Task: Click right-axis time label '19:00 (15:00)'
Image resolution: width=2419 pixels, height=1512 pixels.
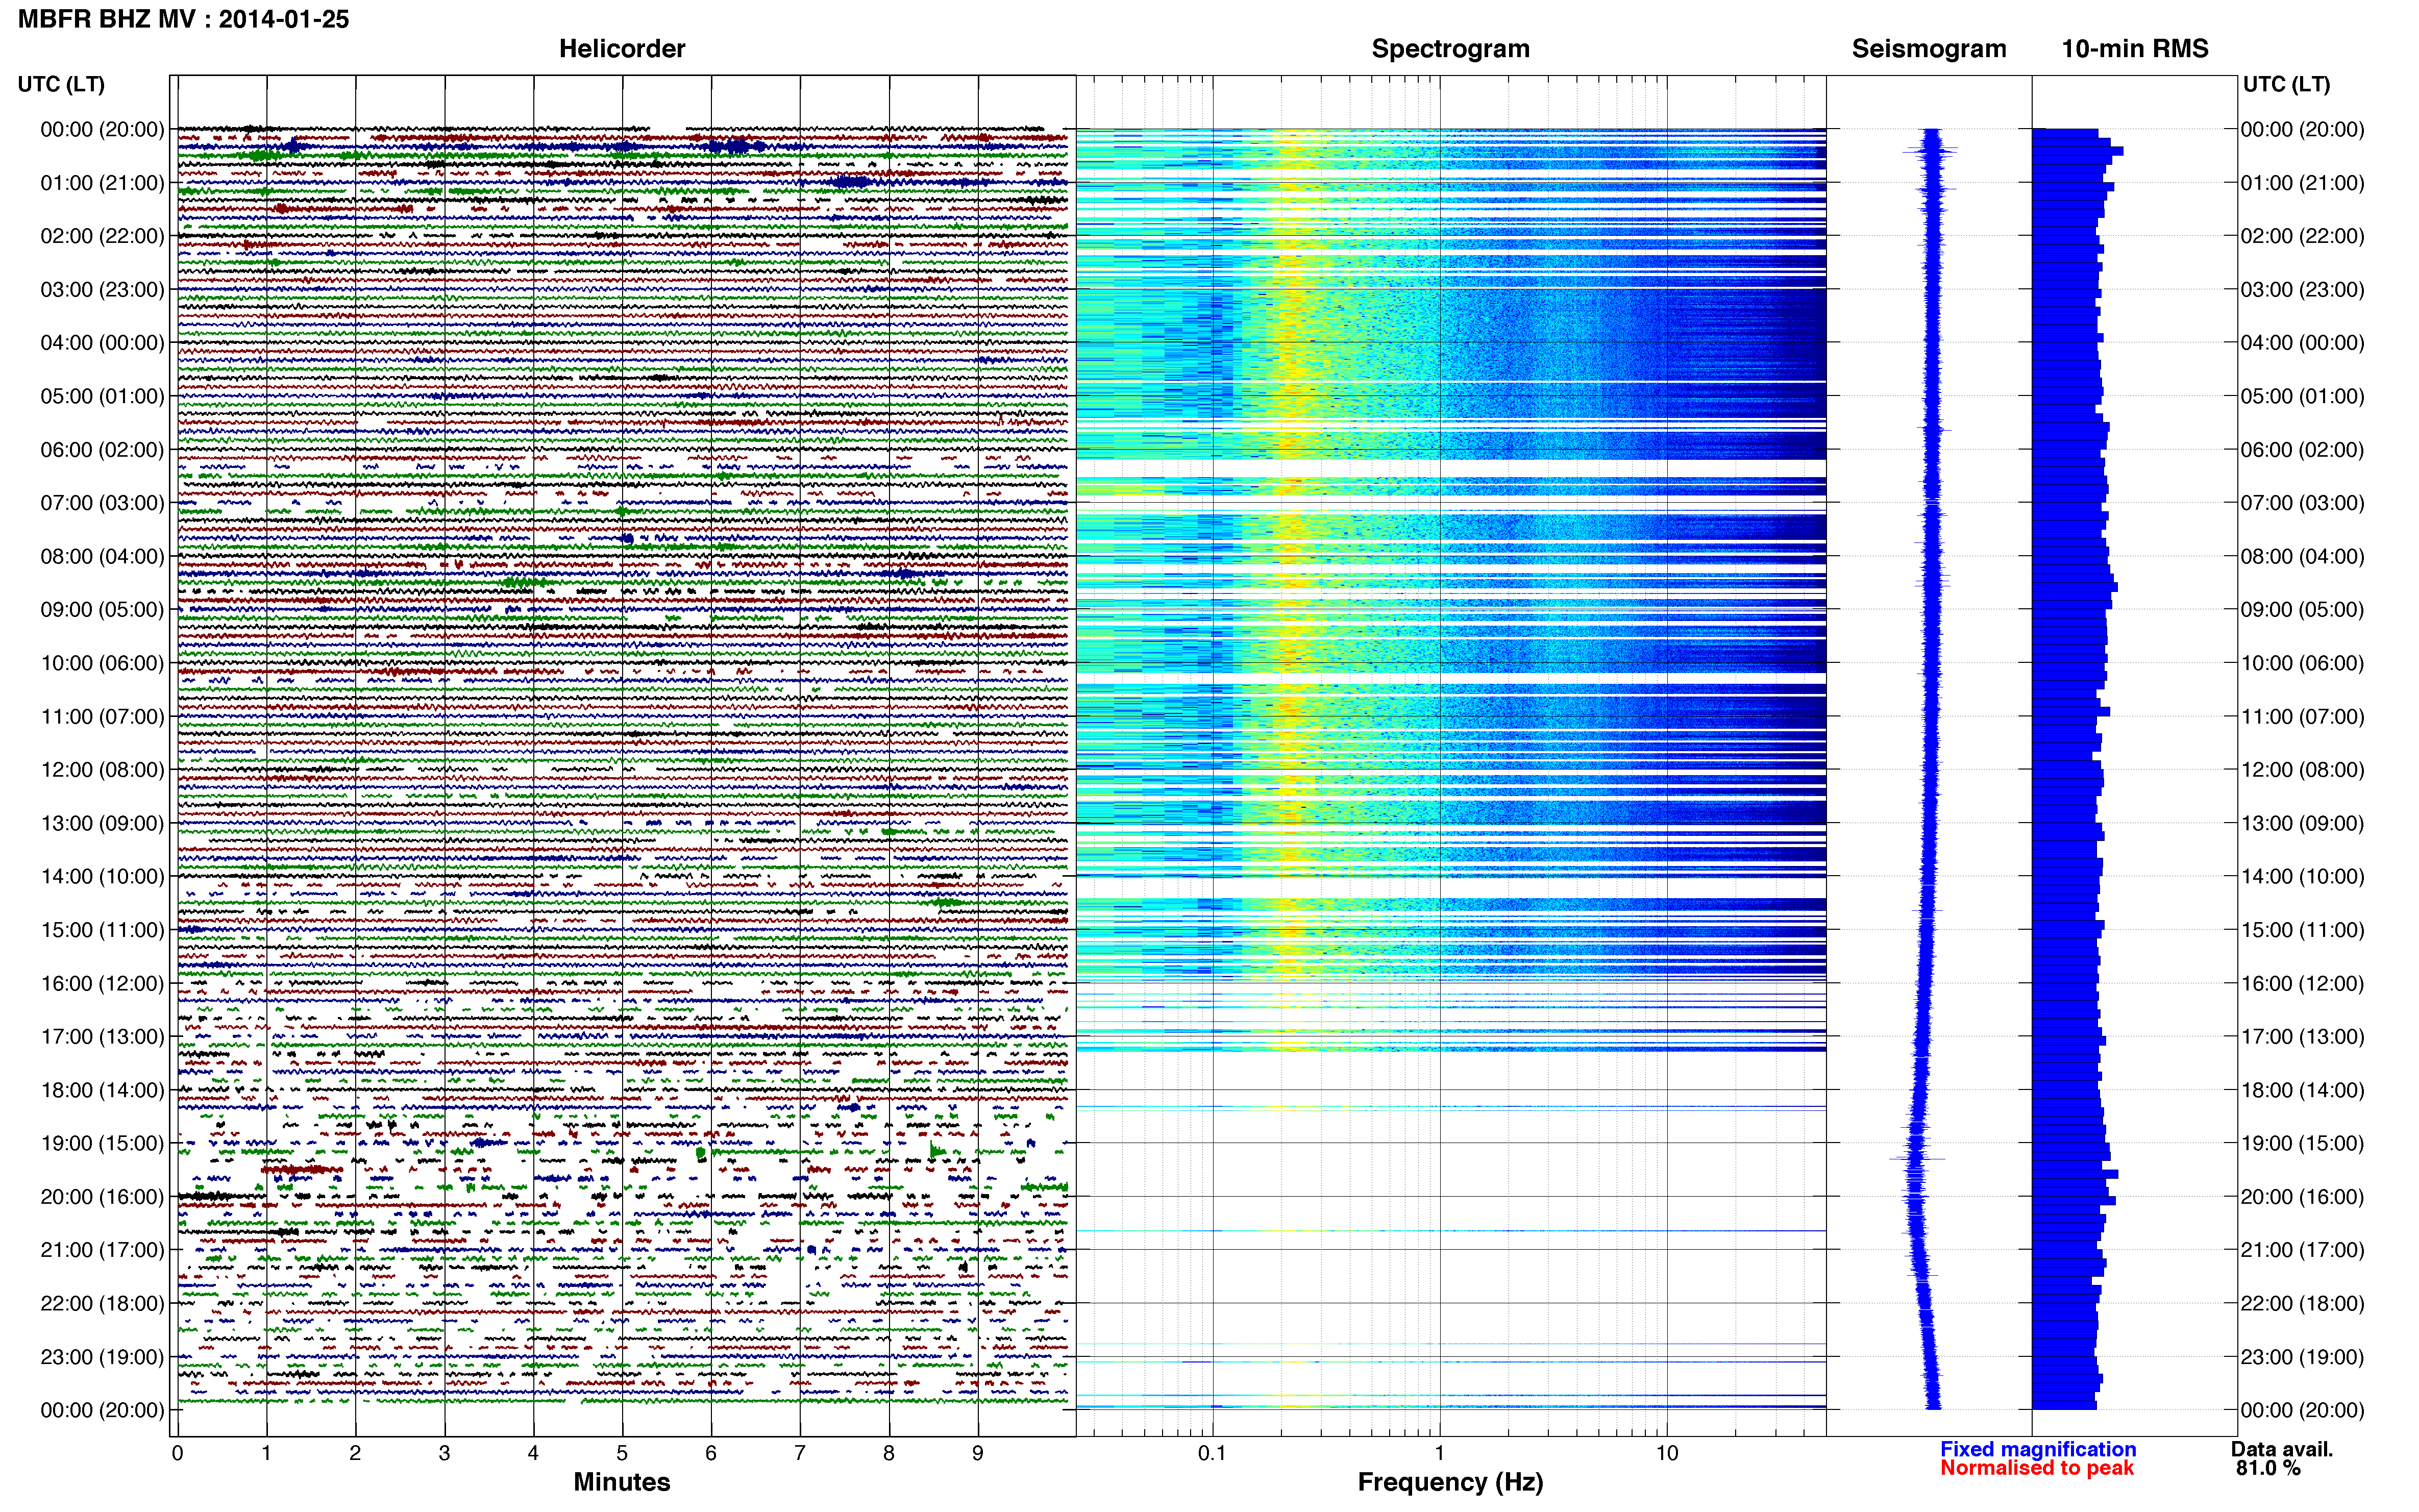Action: click(2302, 1143)
